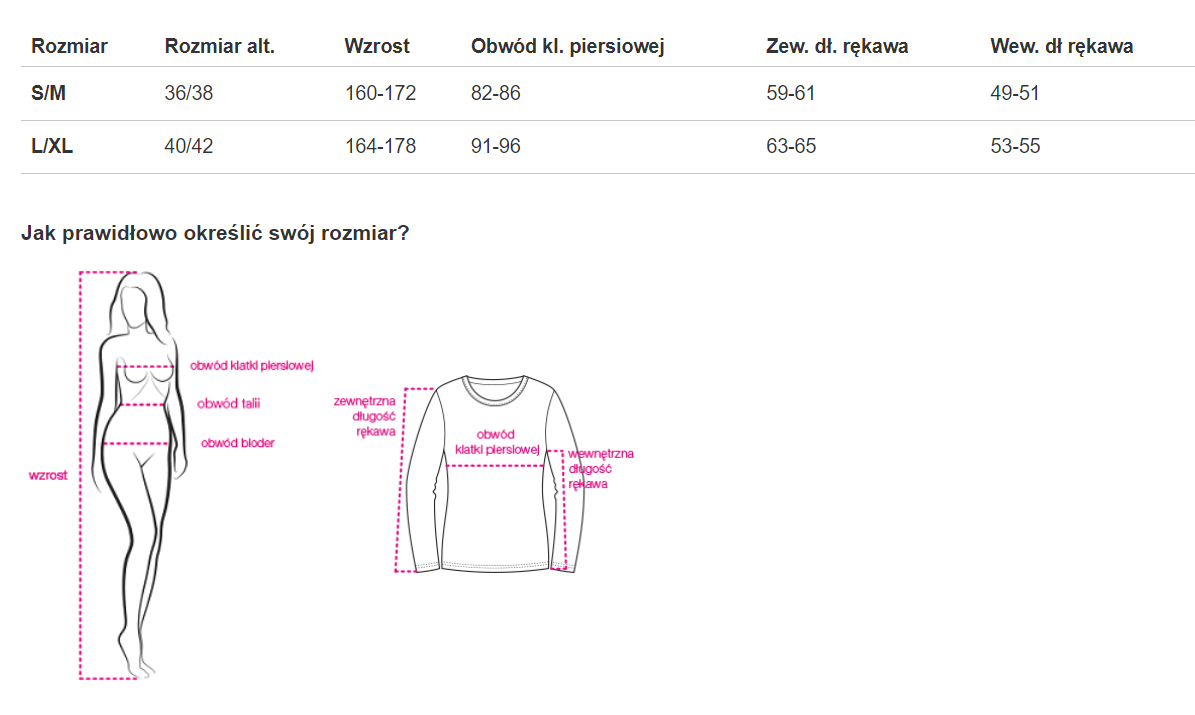Click the 'Wew. dł rękawa' column header
Screen dimensions: 1195x715
[1061, 46]
